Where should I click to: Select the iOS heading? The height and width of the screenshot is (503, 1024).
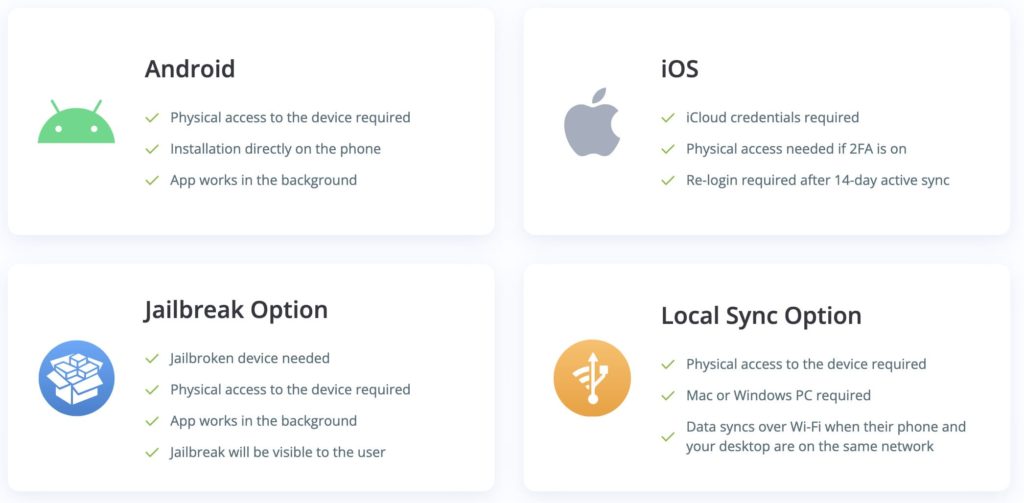[680, 69]
